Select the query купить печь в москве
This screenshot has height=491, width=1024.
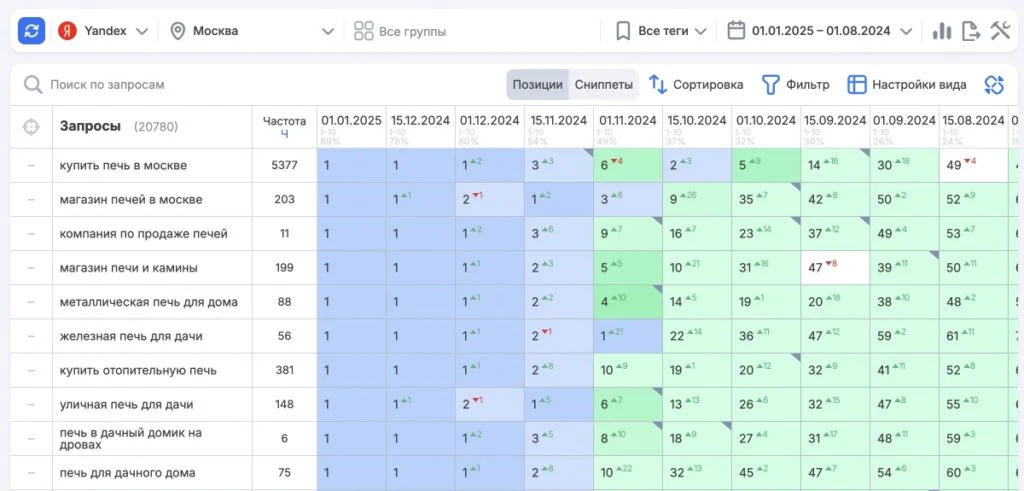[123, 165]
